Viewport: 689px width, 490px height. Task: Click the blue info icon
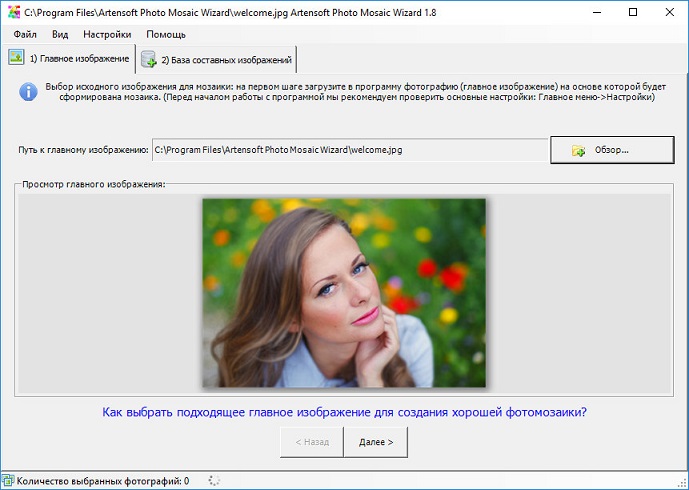28,92
